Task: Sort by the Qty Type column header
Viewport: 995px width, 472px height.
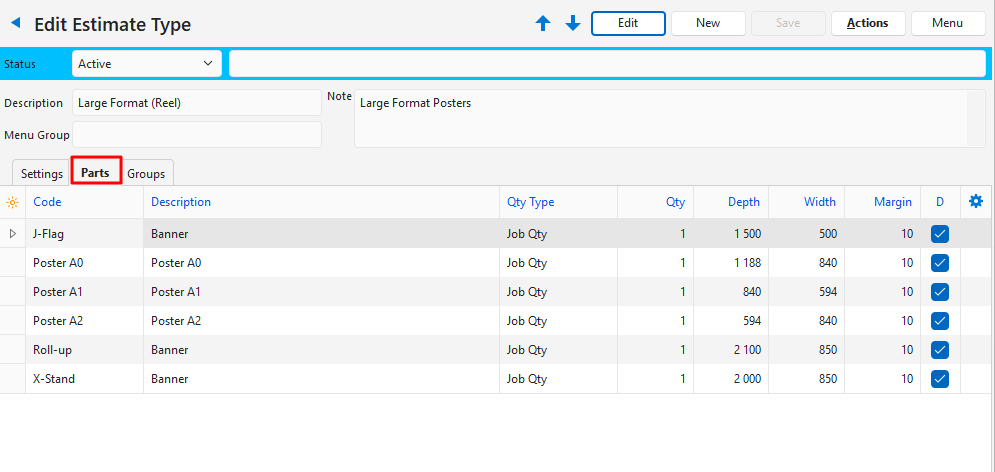Action: point(530,202)
